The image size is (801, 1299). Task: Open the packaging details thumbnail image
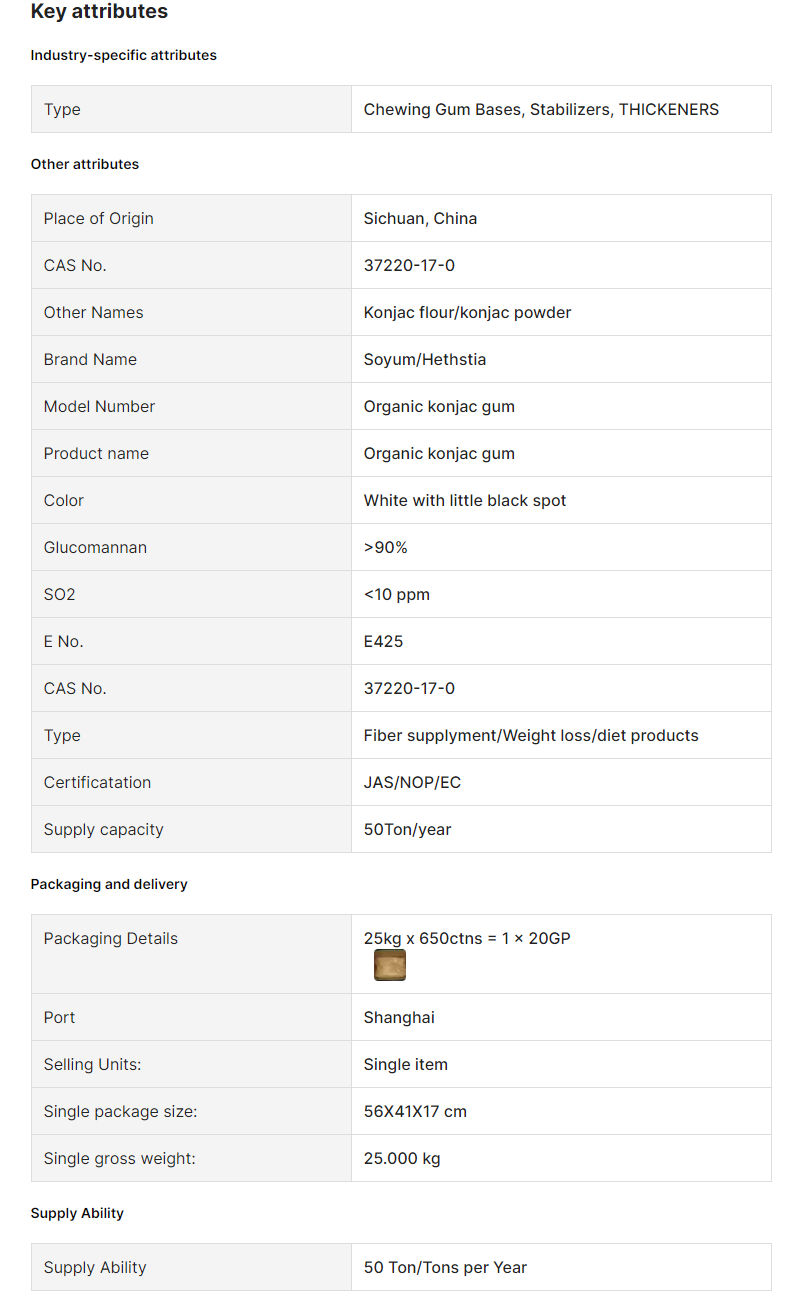[390, 965]
